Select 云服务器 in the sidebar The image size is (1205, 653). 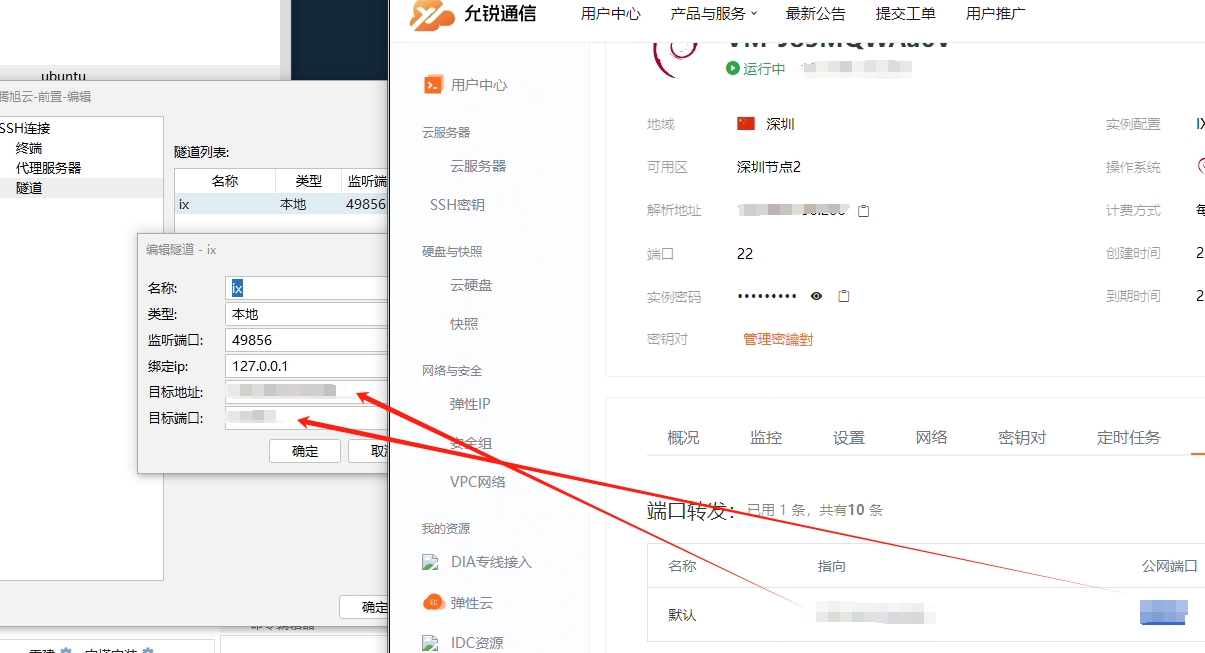pyautogui.click(x=478, y=166)
